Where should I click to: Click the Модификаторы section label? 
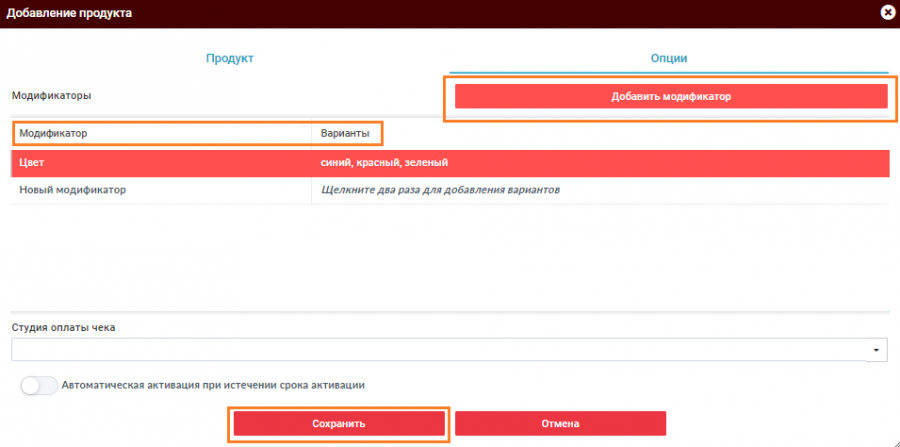click(51, 96)
